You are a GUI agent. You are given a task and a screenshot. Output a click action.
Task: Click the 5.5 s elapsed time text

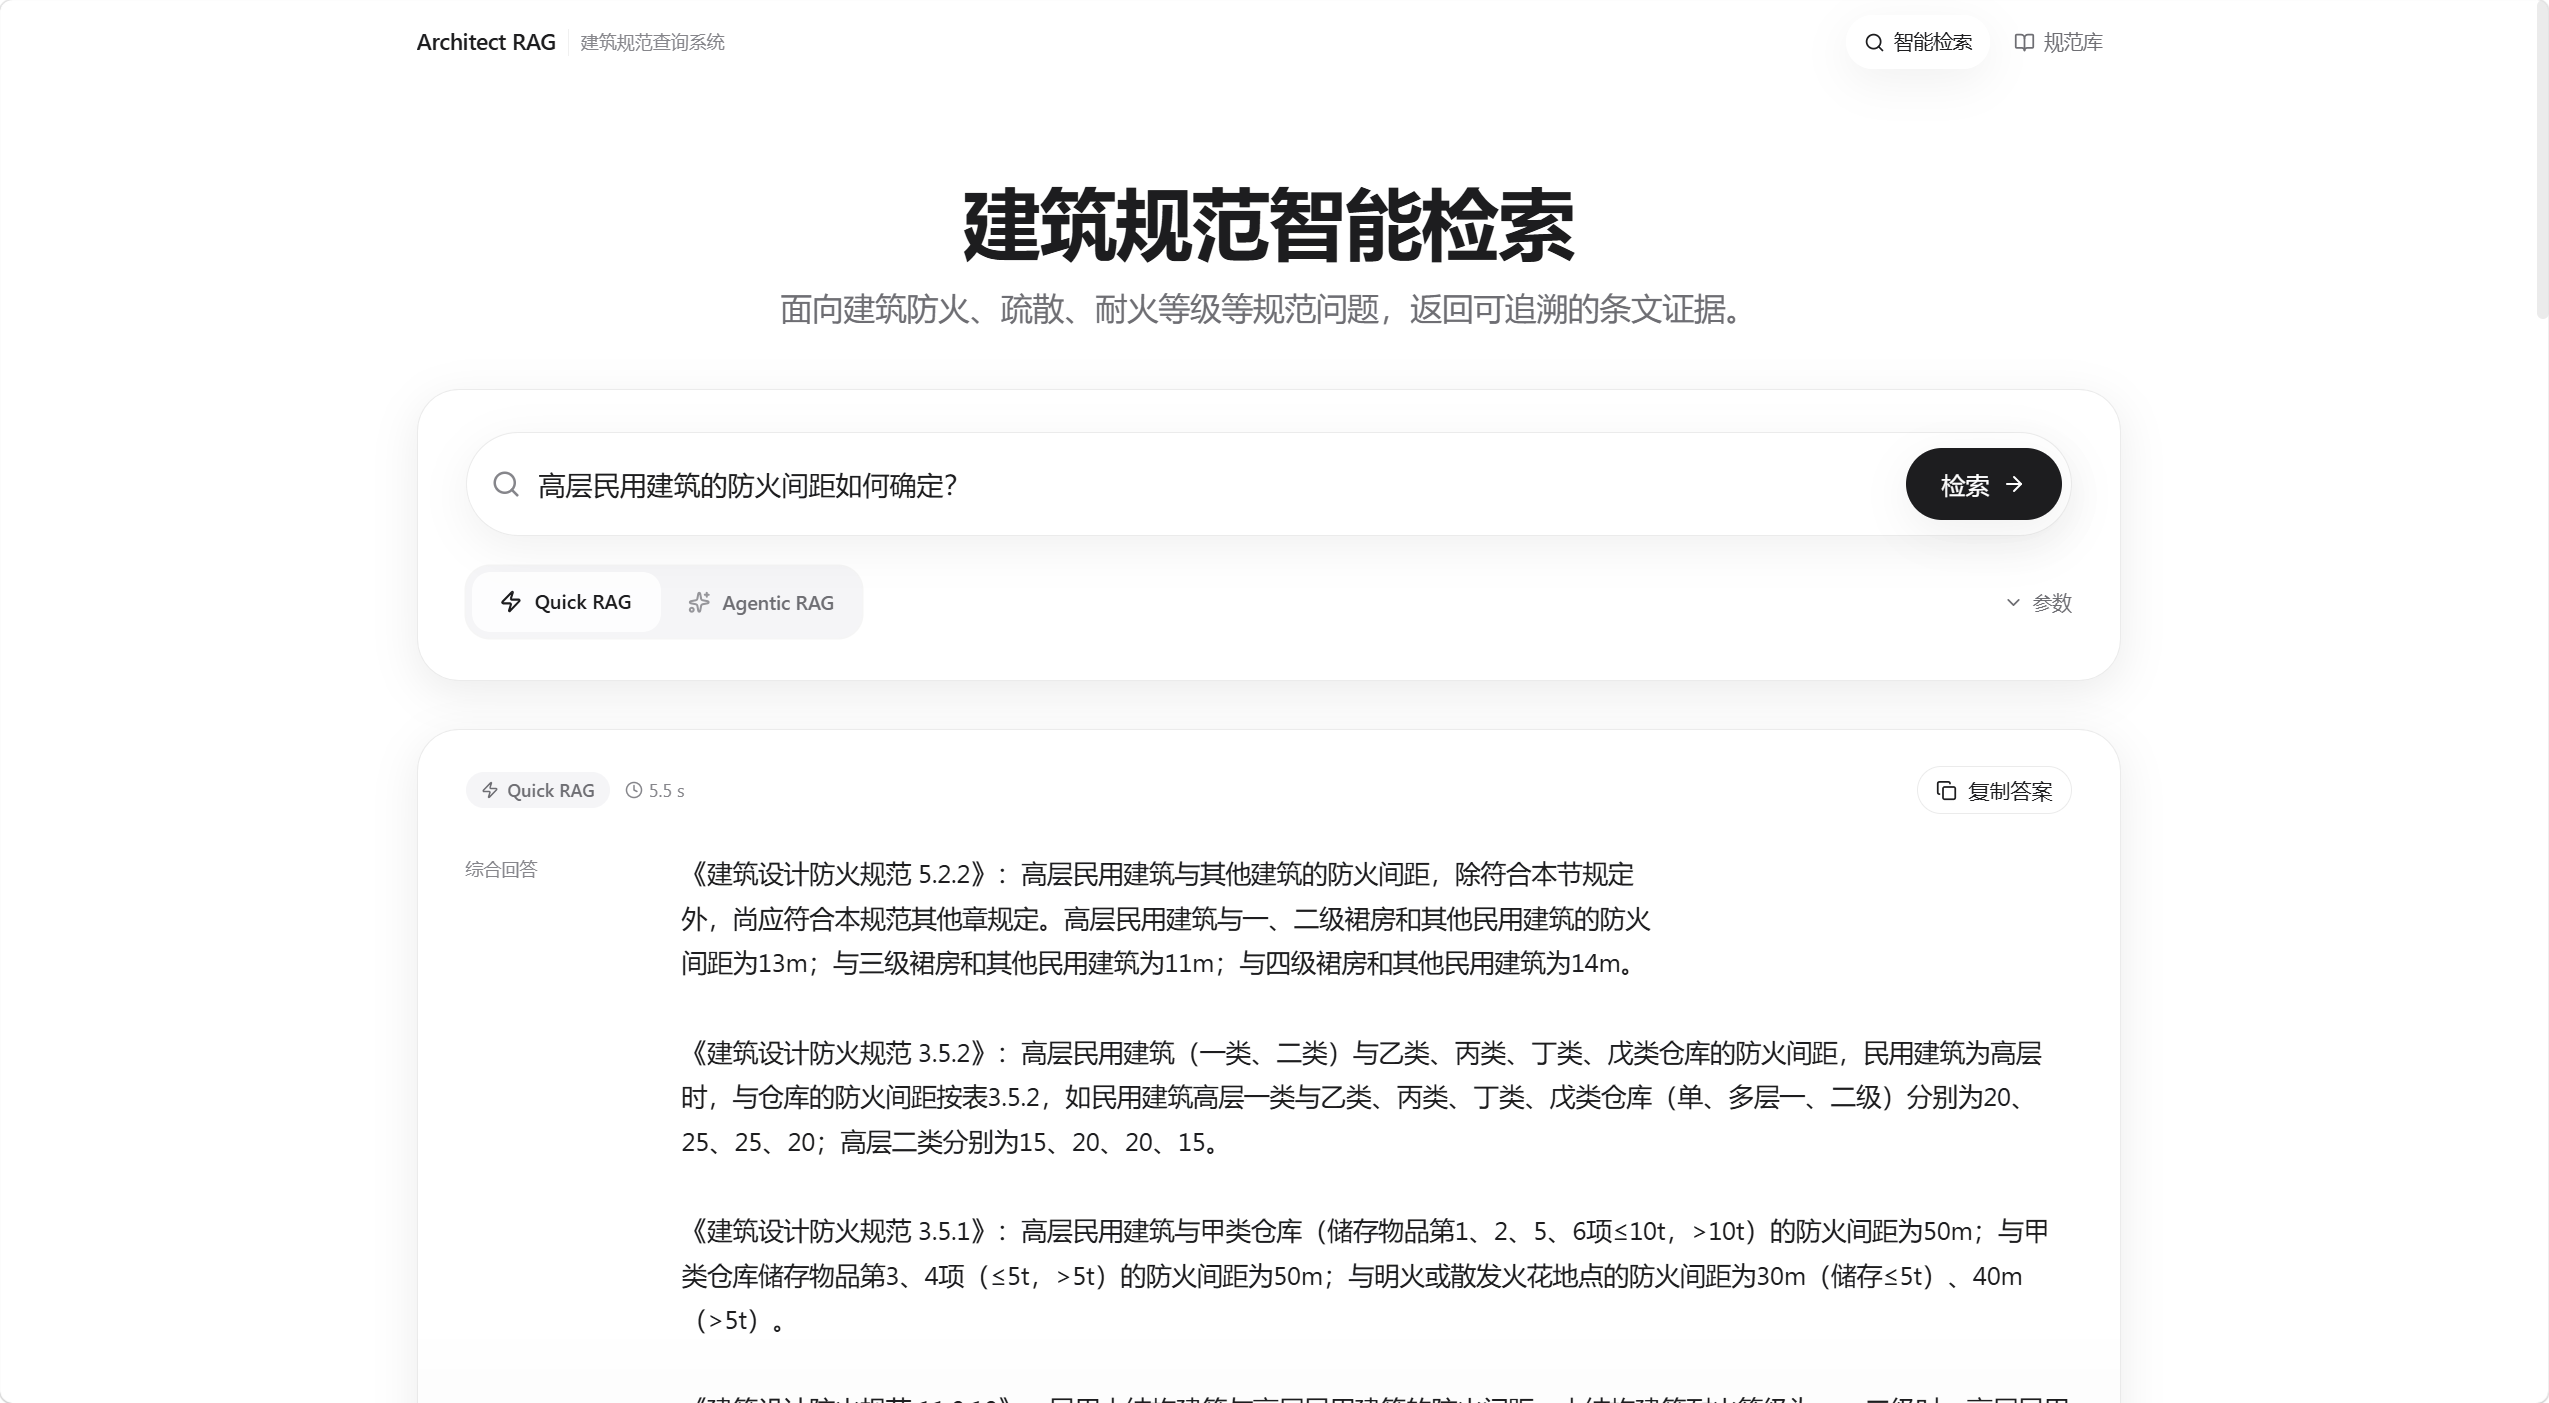tap(666, 790)
